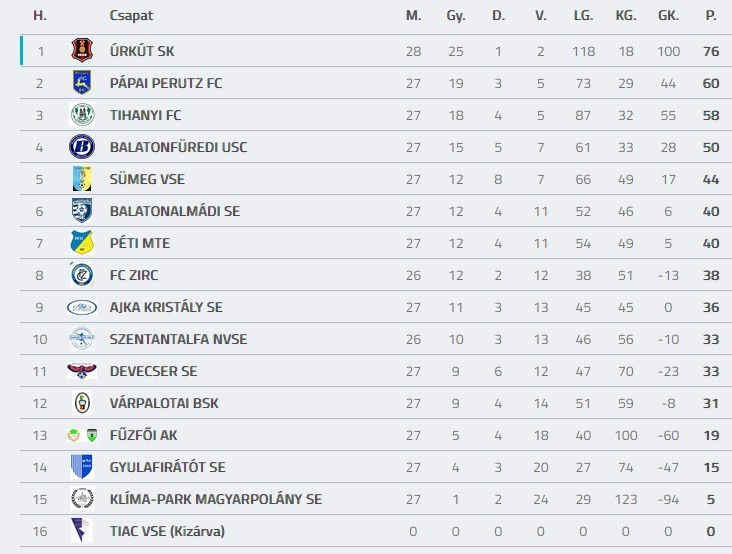This screenshot has height=554, width=732.
Task: Click the Pápai Perutz FC crest
Action: [82, 83]
